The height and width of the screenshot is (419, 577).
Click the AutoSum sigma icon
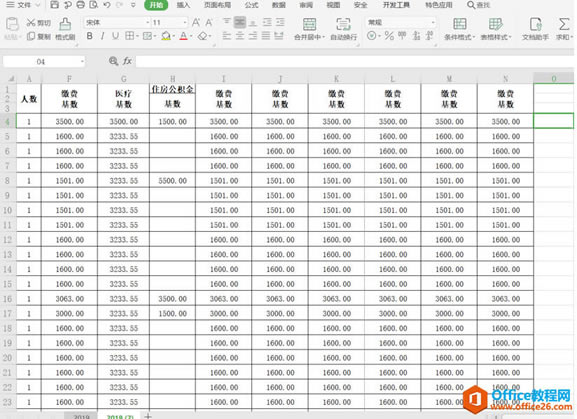pyautogui.click(x=564, y=24)
